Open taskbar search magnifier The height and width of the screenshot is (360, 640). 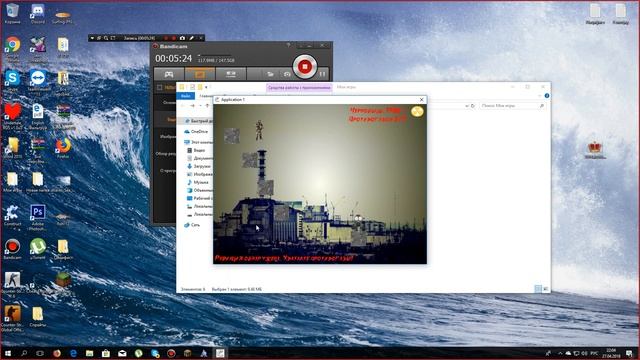(24, 353)
